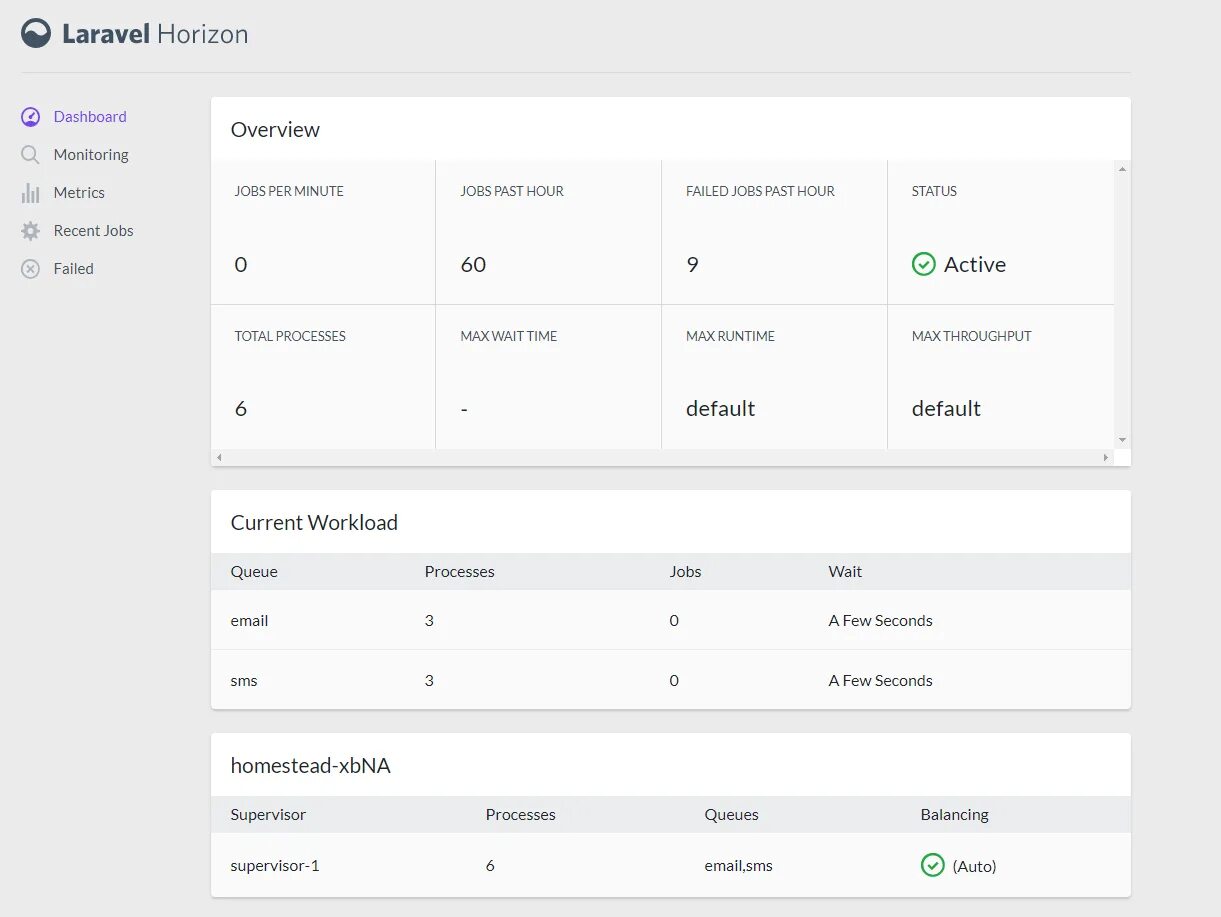
Task: Click the Current Workload heading
Action: (314, 523)
